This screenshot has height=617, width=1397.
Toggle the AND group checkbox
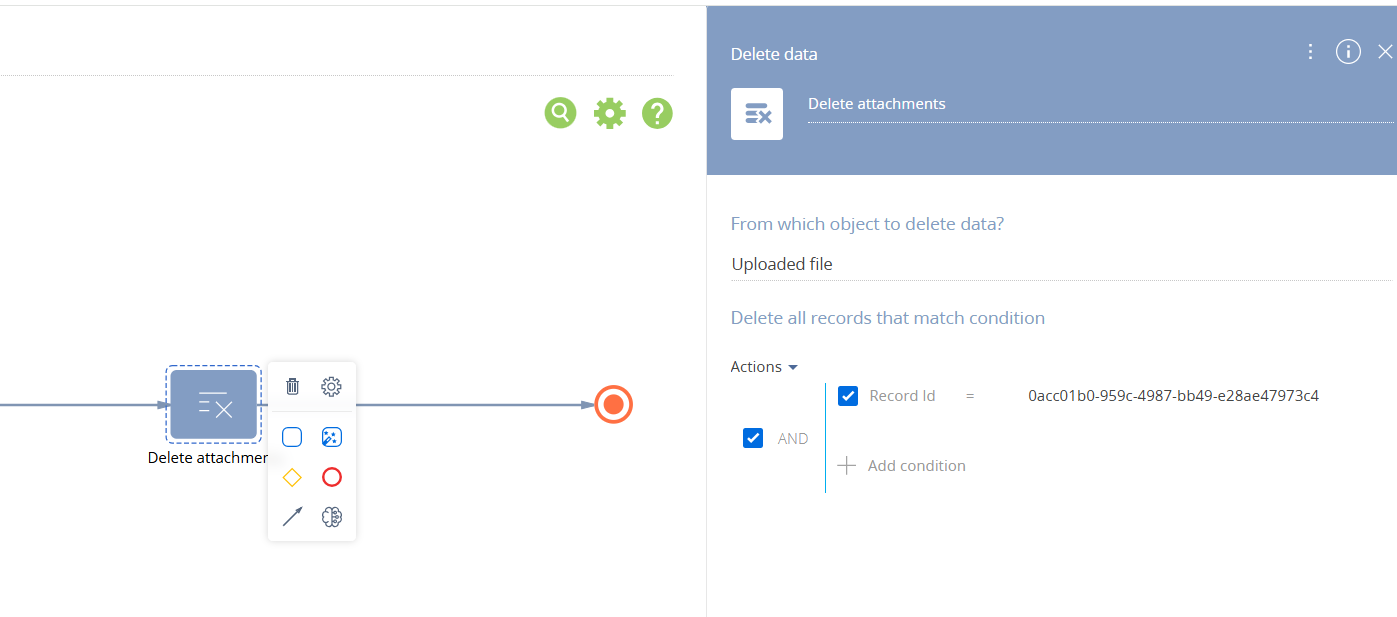click(753, 438)
